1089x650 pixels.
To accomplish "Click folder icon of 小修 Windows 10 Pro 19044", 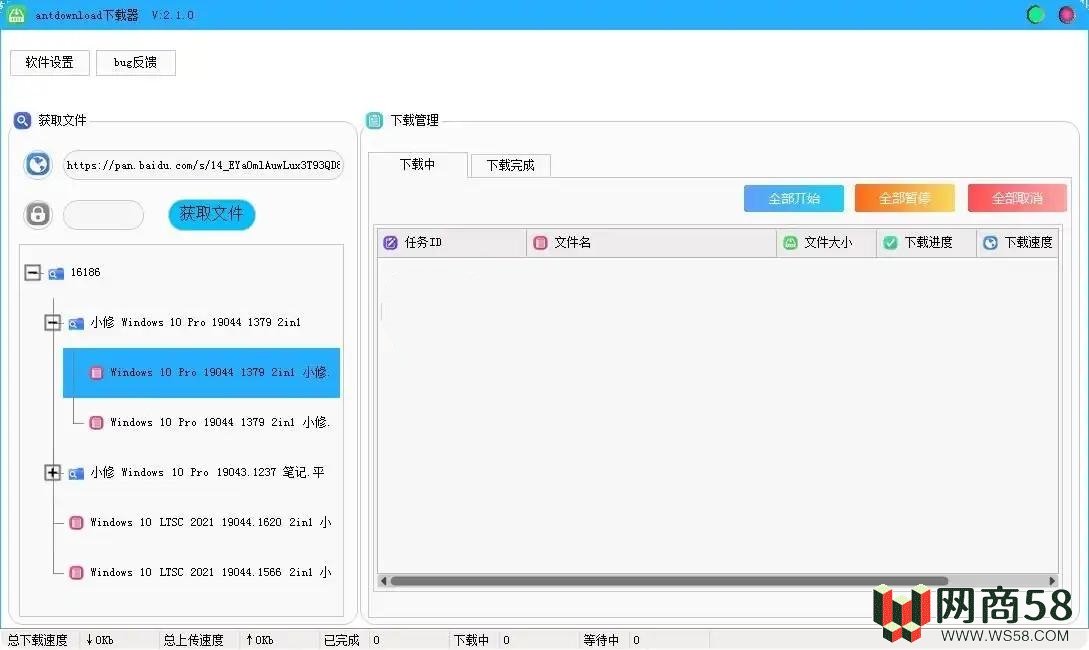I will (76, 324).
